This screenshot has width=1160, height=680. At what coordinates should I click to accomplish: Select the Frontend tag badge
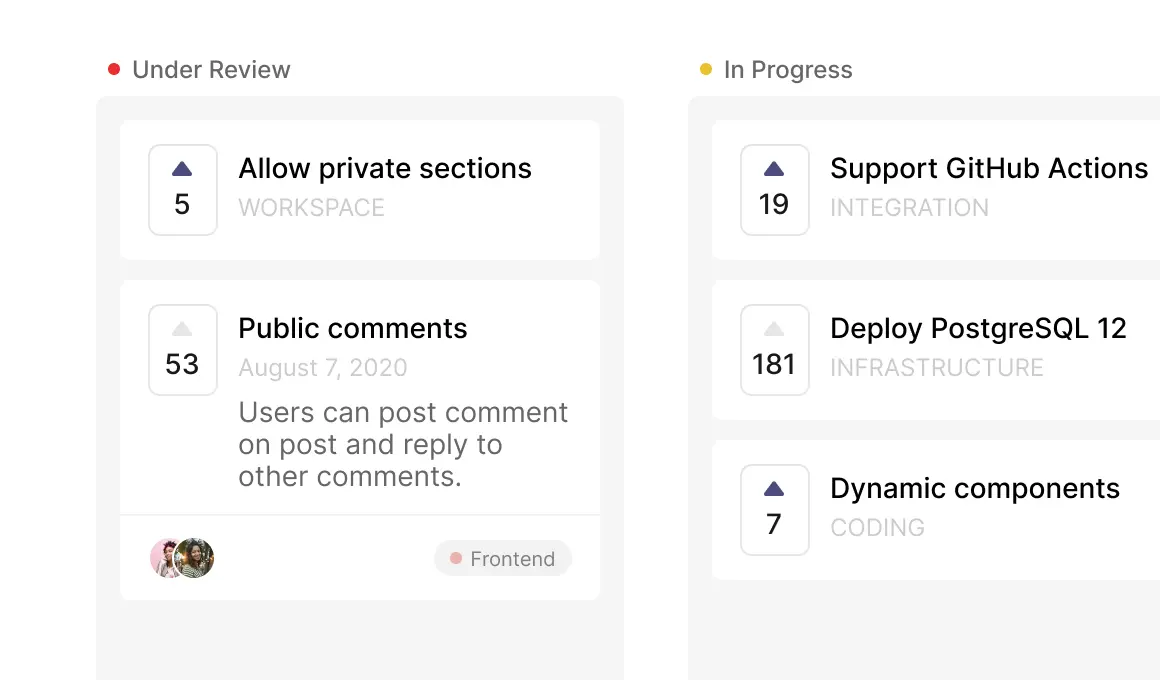pos(503,558)
